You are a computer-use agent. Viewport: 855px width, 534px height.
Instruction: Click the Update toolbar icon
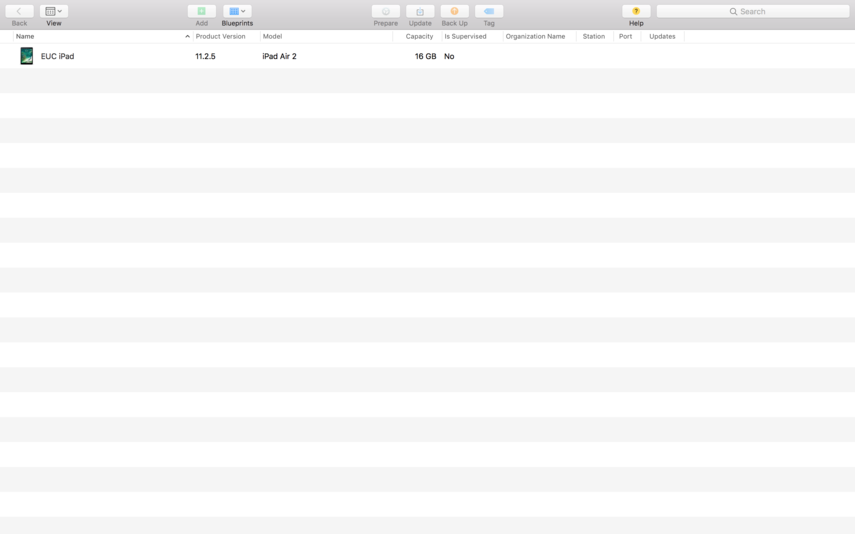420,11
